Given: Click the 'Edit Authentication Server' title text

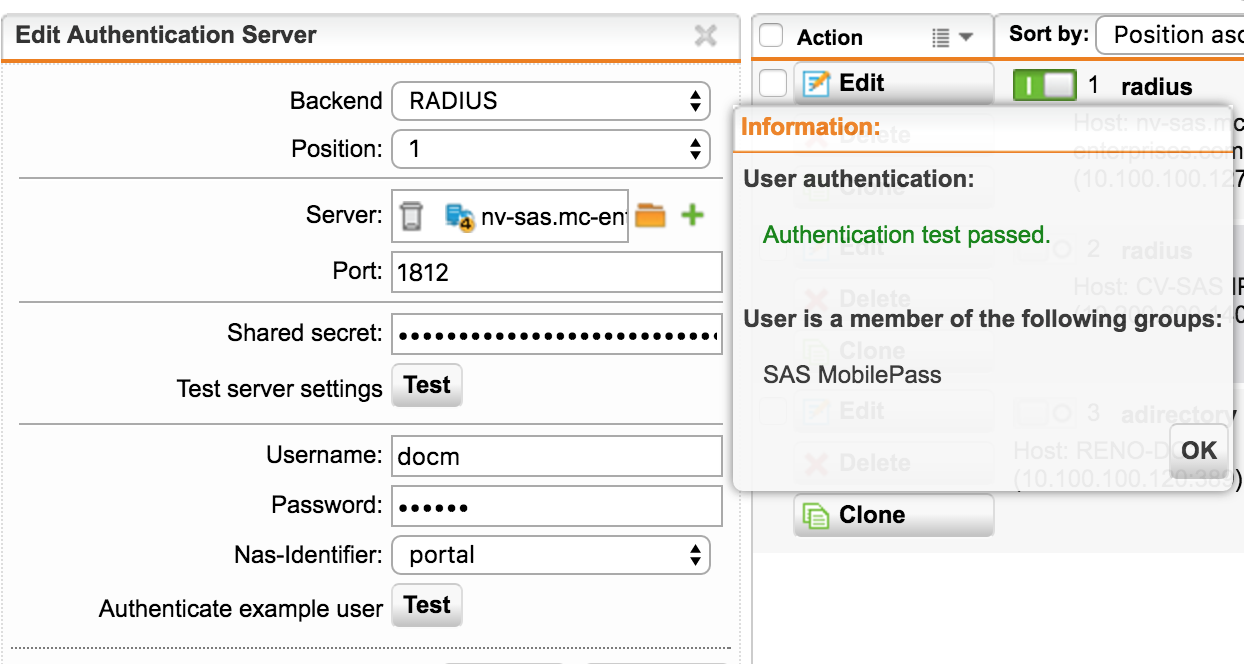Looking at the screenshot, I should click(166, 35).
